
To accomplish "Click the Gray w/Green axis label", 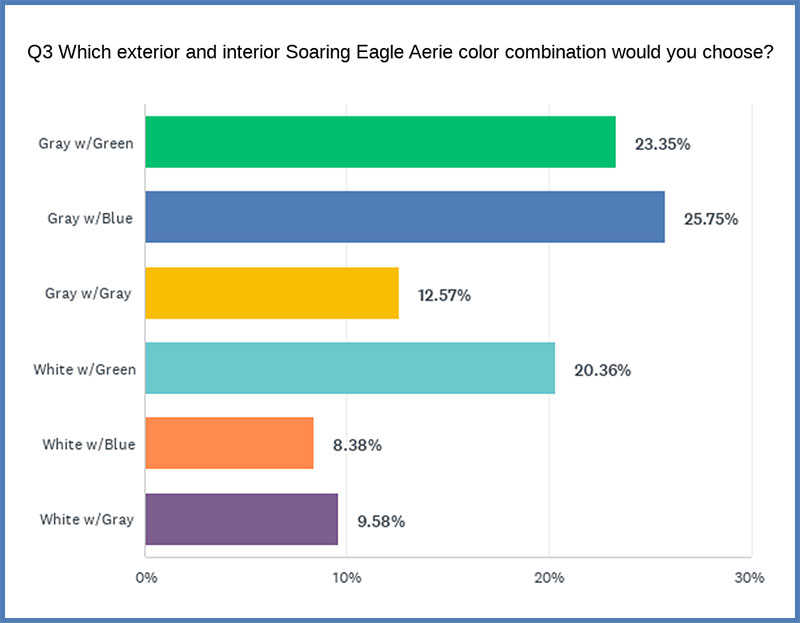I will 86,143.
